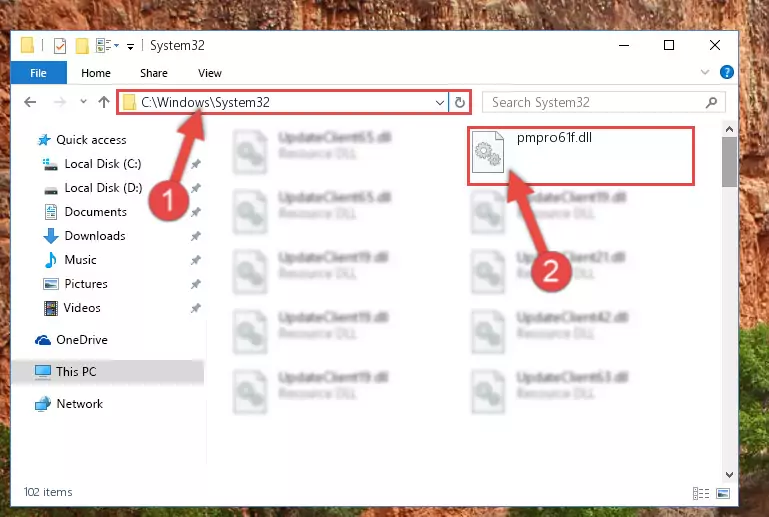The width and height of the screenshot is (769, 517).
Task: Click the search magnifier icon
Action: 711,102
